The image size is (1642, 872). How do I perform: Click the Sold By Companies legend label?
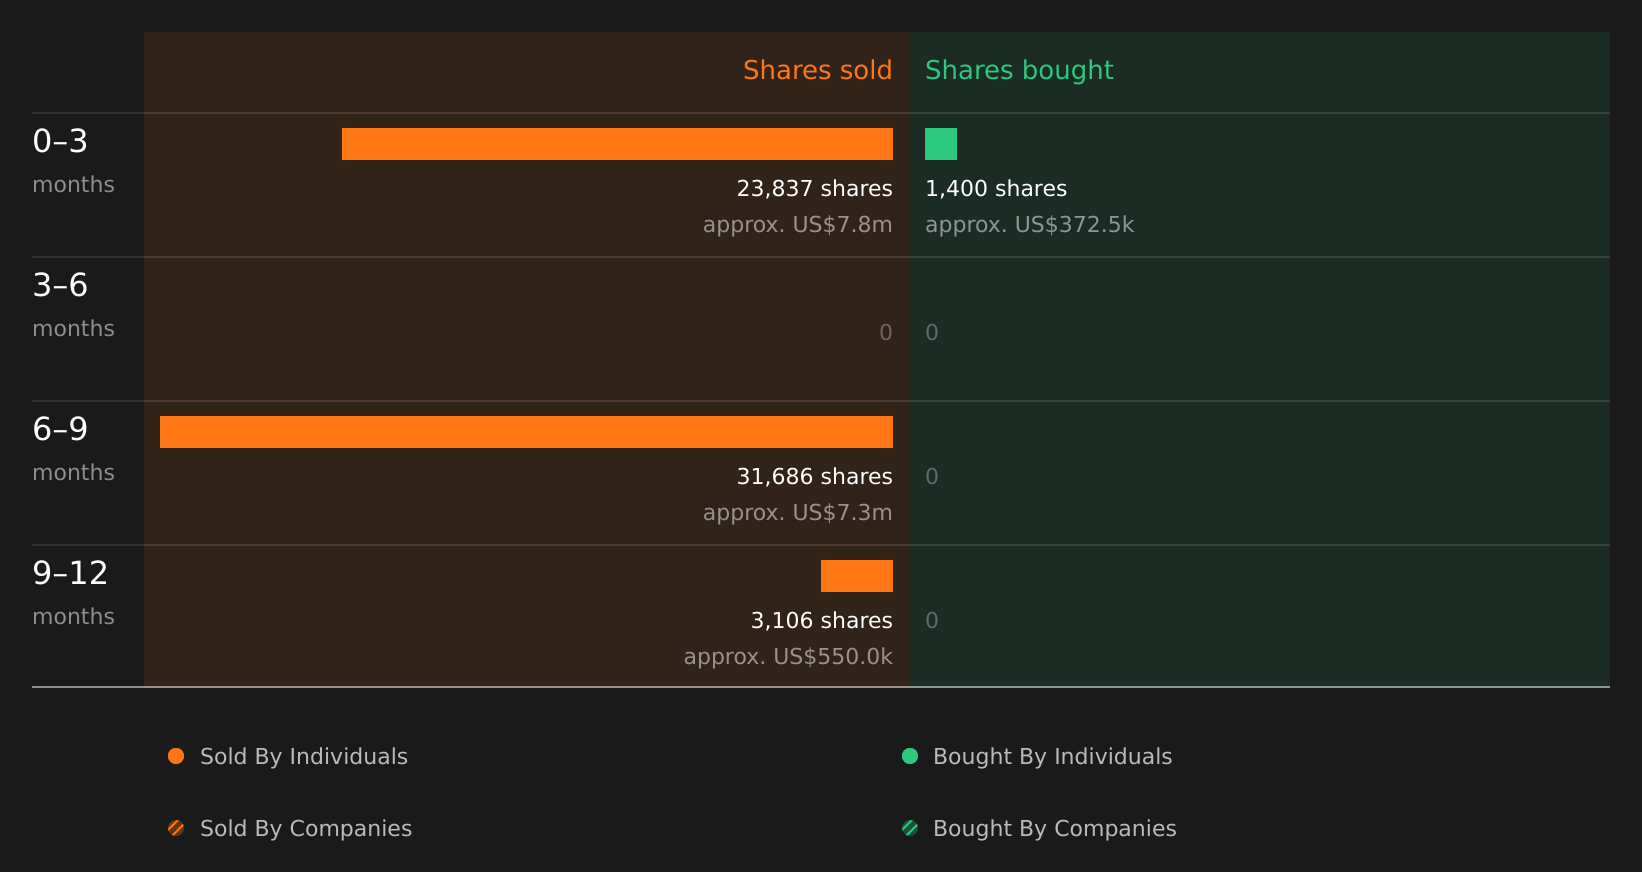coord(306,829)
